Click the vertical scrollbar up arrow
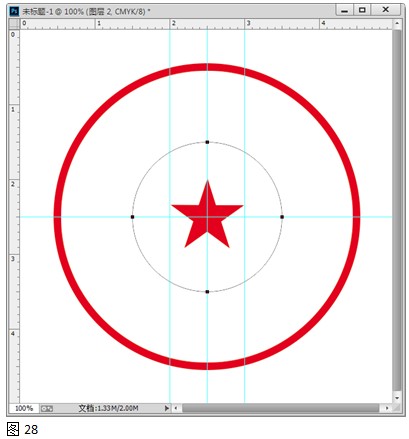This screenshot has height=439, width=409. click(397, 24)
